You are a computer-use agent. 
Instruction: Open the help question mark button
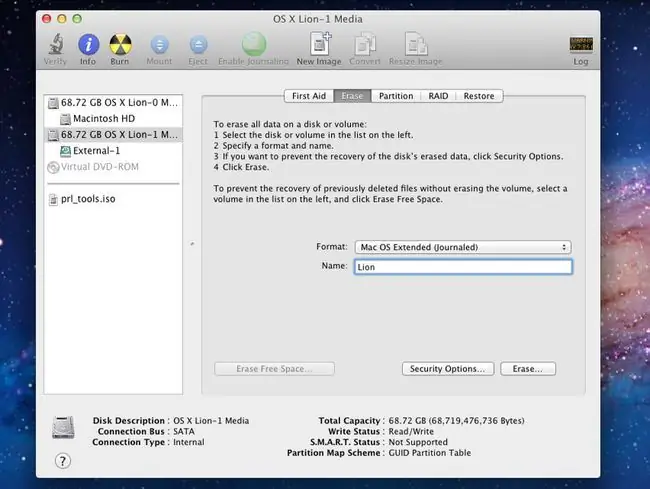pyautogui.click(x=63, y=461)
